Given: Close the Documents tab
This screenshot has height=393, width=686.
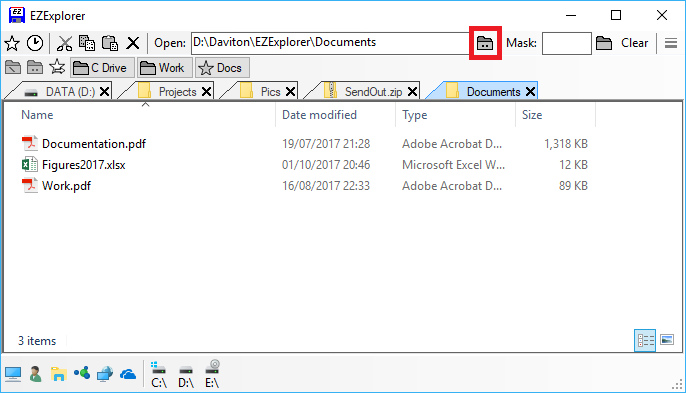Looking at the screenshot, I should click(530, 91).
